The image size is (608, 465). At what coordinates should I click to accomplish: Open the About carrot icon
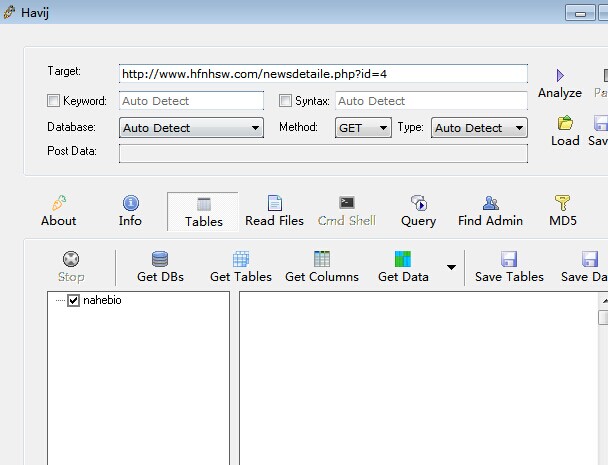click(x=59, y=203)
